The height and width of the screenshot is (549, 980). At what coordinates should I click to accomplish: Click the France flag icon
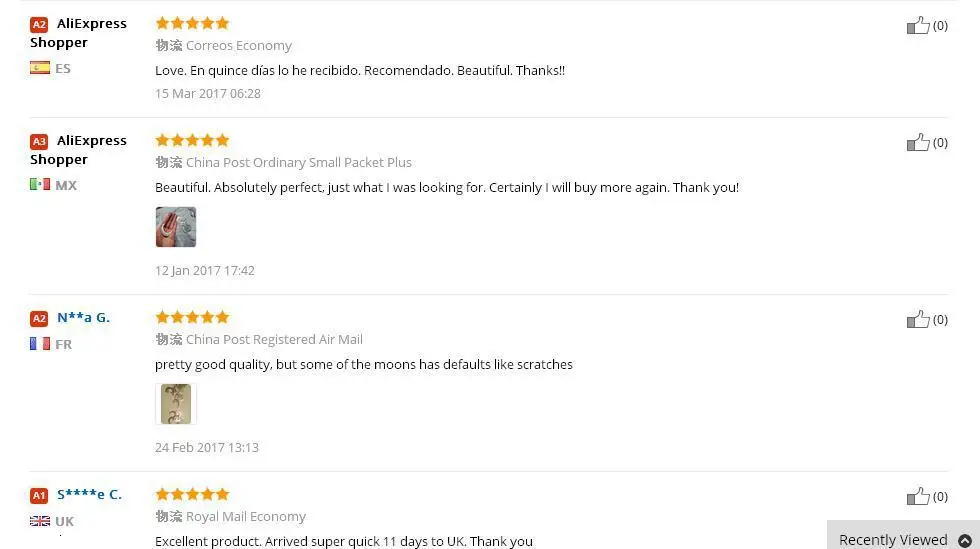[x=40, y=343]
